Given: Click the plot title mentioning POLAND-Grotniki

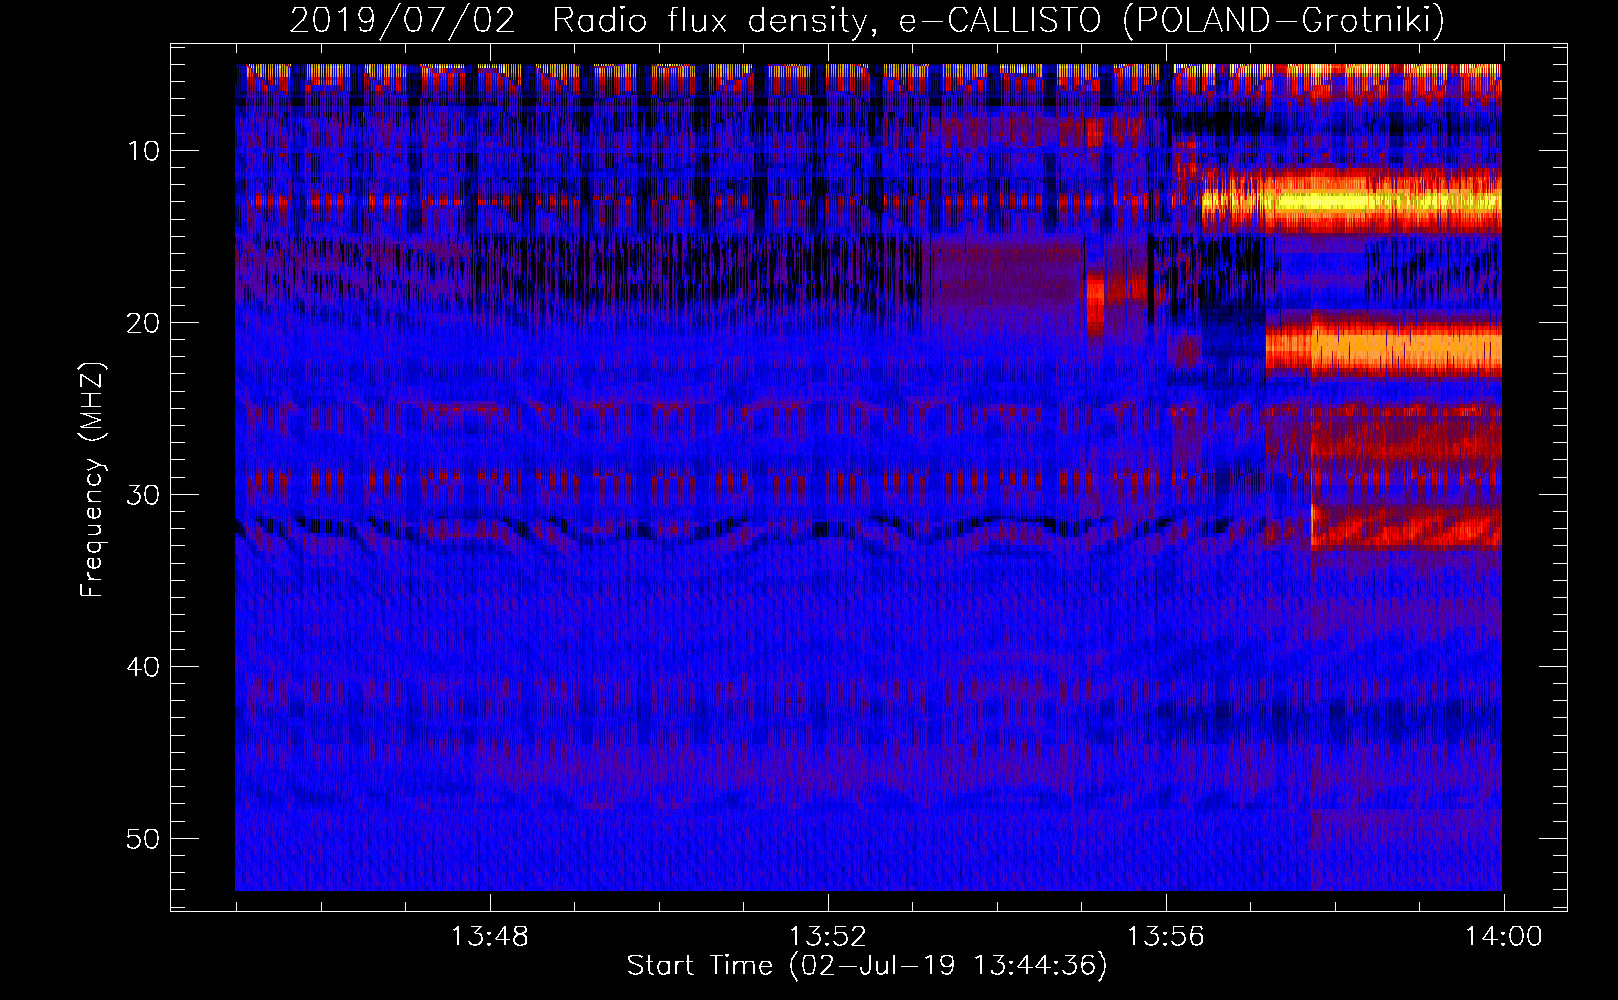Looking at the screenshot, I should tap(867, 20).
